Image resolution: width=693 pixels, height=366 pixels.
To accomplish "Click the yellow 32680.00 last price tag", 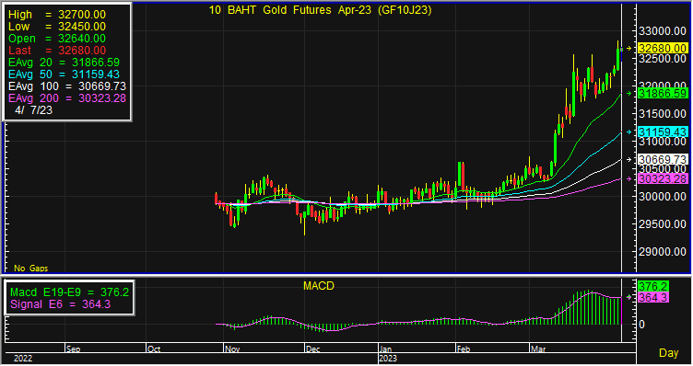I will [663, 49].
